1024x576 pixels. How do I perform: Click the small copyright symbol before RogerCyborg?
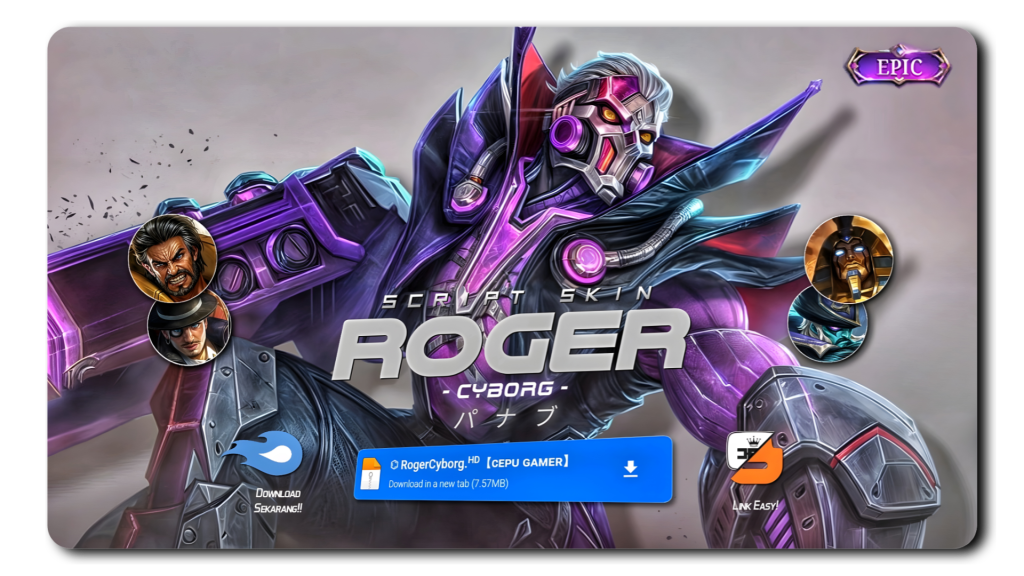[394, 464]
